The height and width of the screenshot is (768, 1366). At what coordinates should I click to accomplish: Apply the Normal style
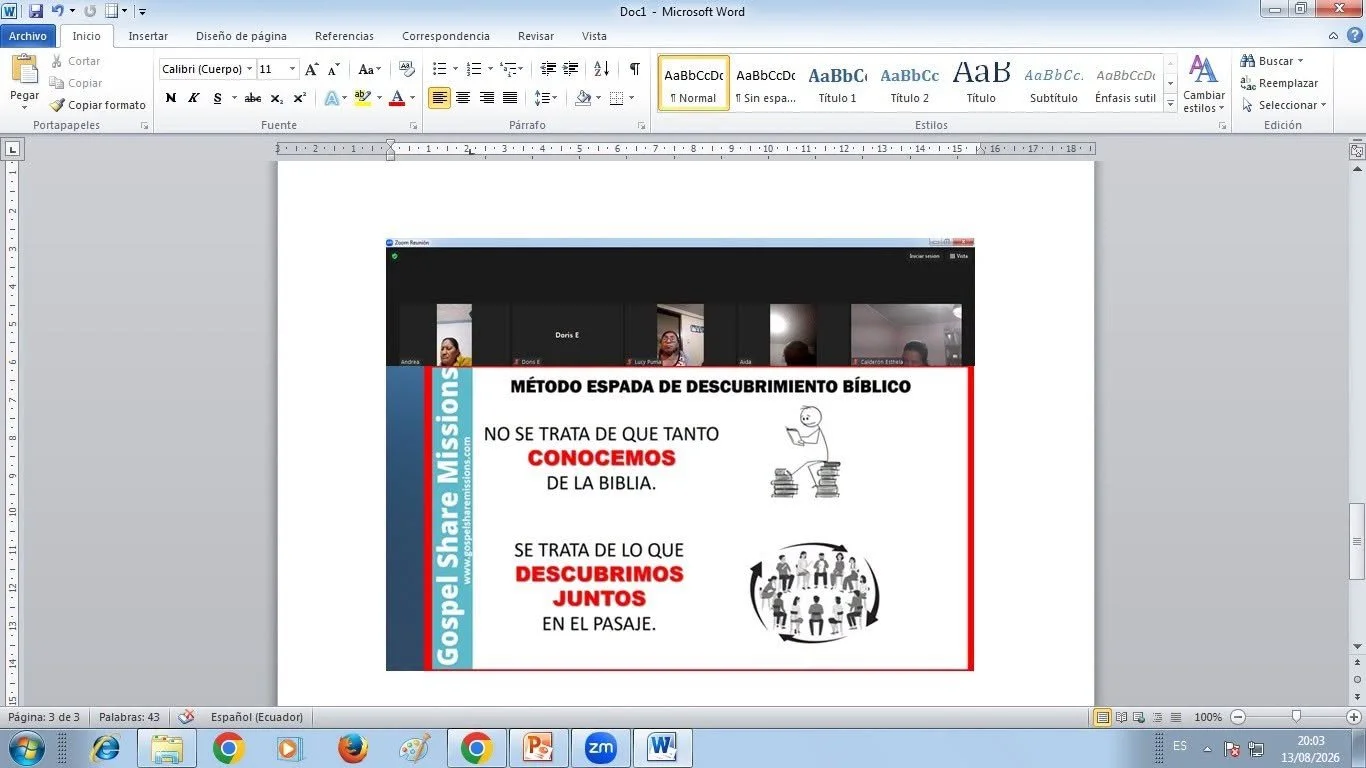pyautogui.click(x=694, y=83)
